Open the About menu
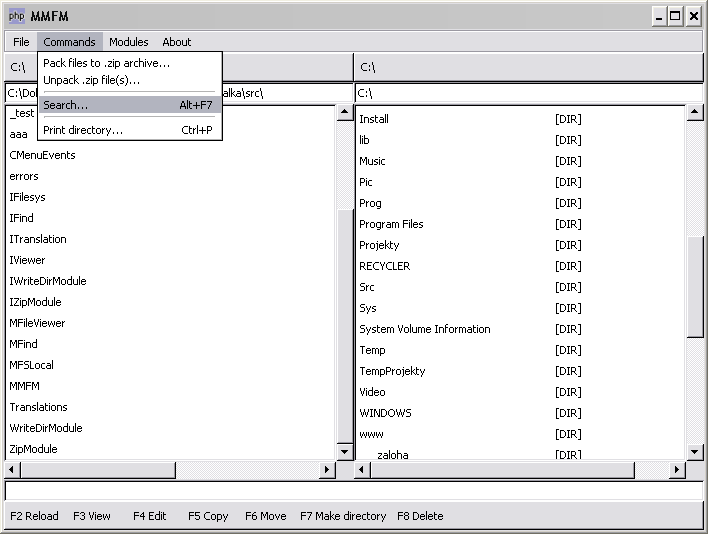Screen dimensions: 708x534 click(177, 42)
